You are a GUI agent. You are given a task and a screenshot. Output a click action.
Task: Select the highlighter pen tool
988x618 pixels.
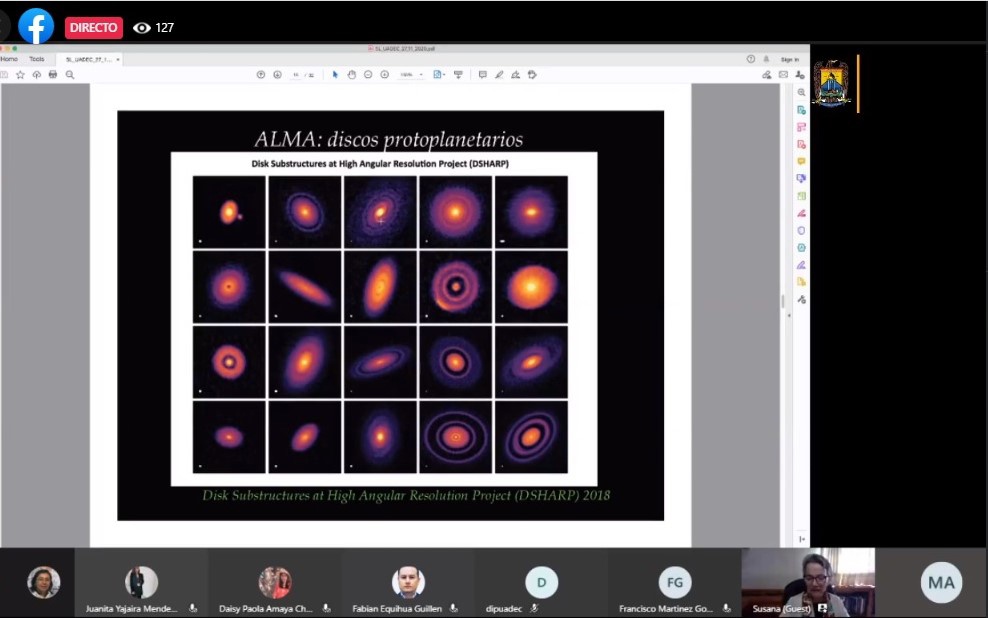click(499, 75)
